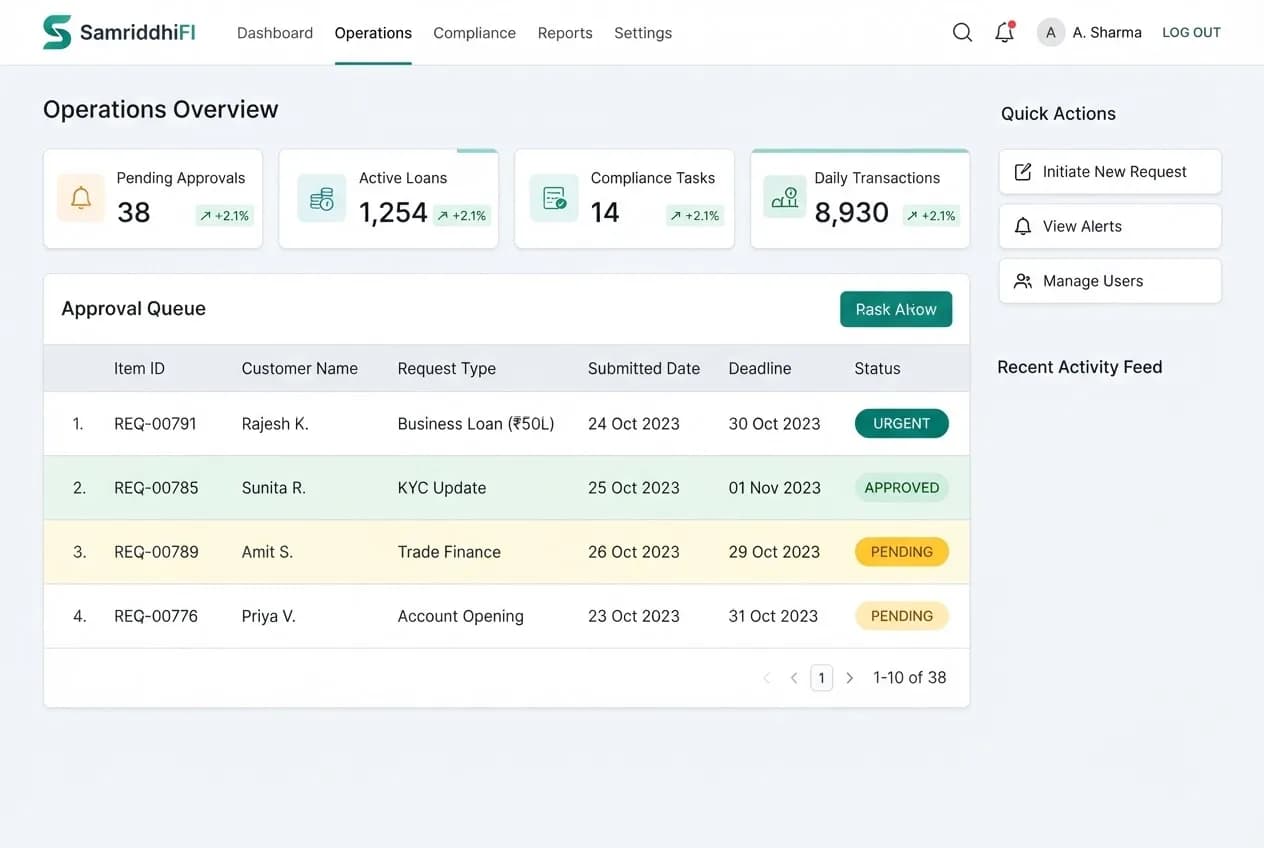Click Compliance Tasks +2.1% trend badge

click(x=695, y=215)
